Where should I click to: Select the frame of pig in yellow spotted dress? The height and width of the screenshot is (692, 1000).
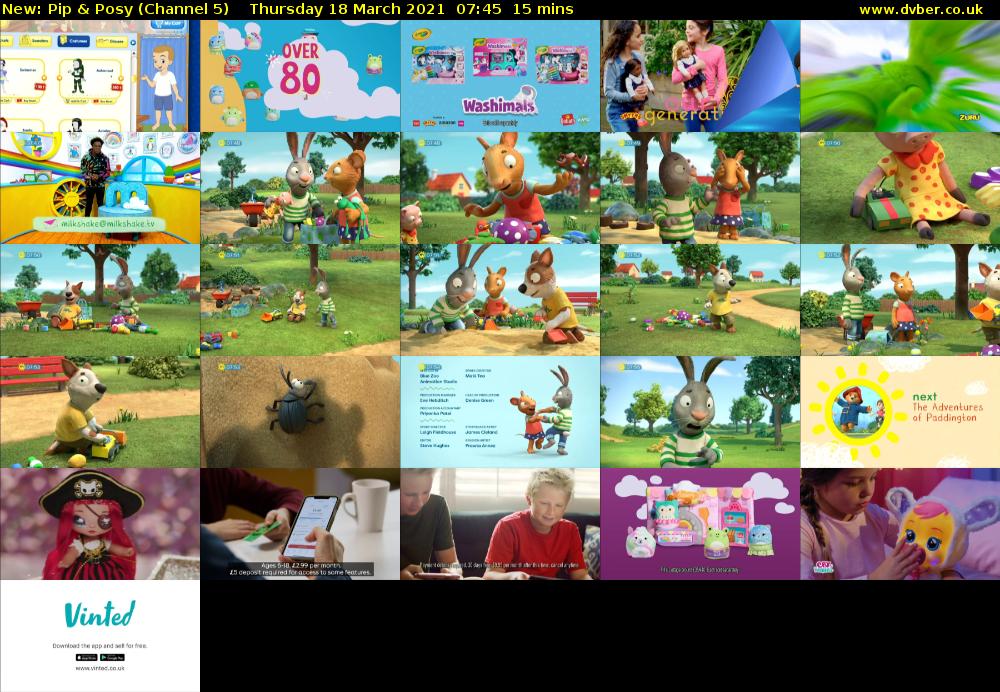click(901, 188)
